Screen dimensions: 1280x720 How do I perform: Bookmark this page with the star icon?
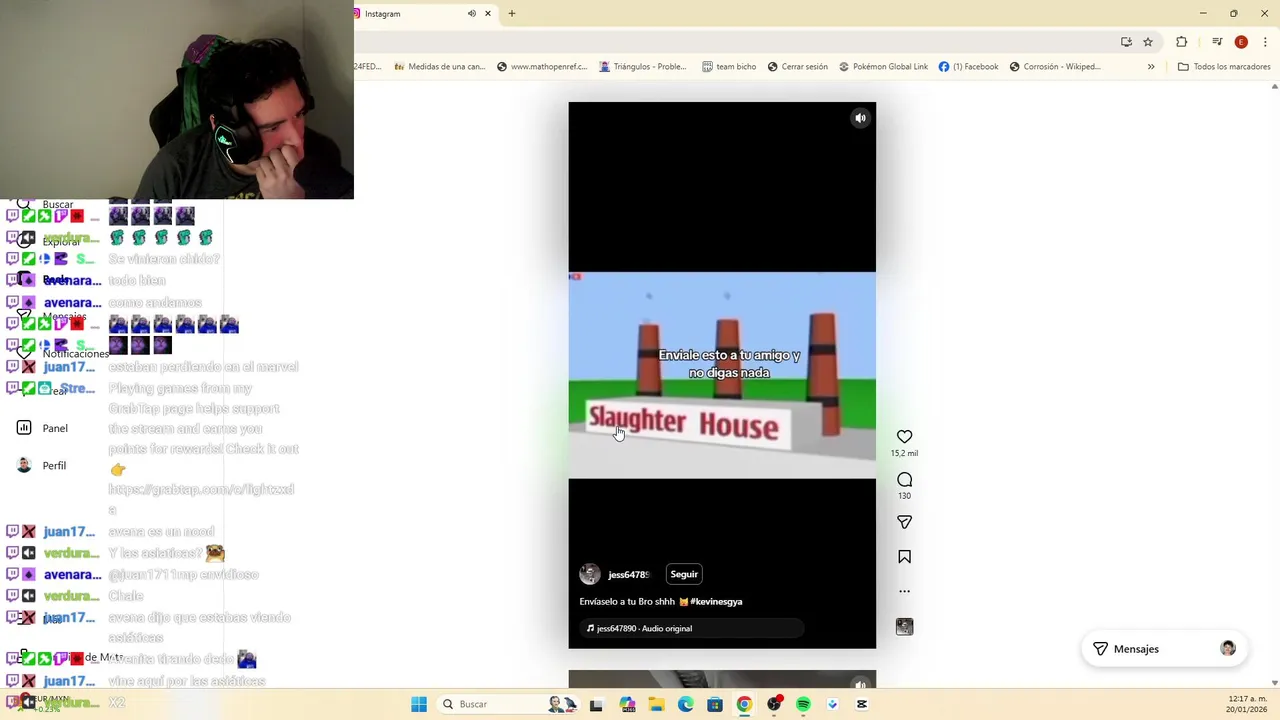click(1148, 42)
